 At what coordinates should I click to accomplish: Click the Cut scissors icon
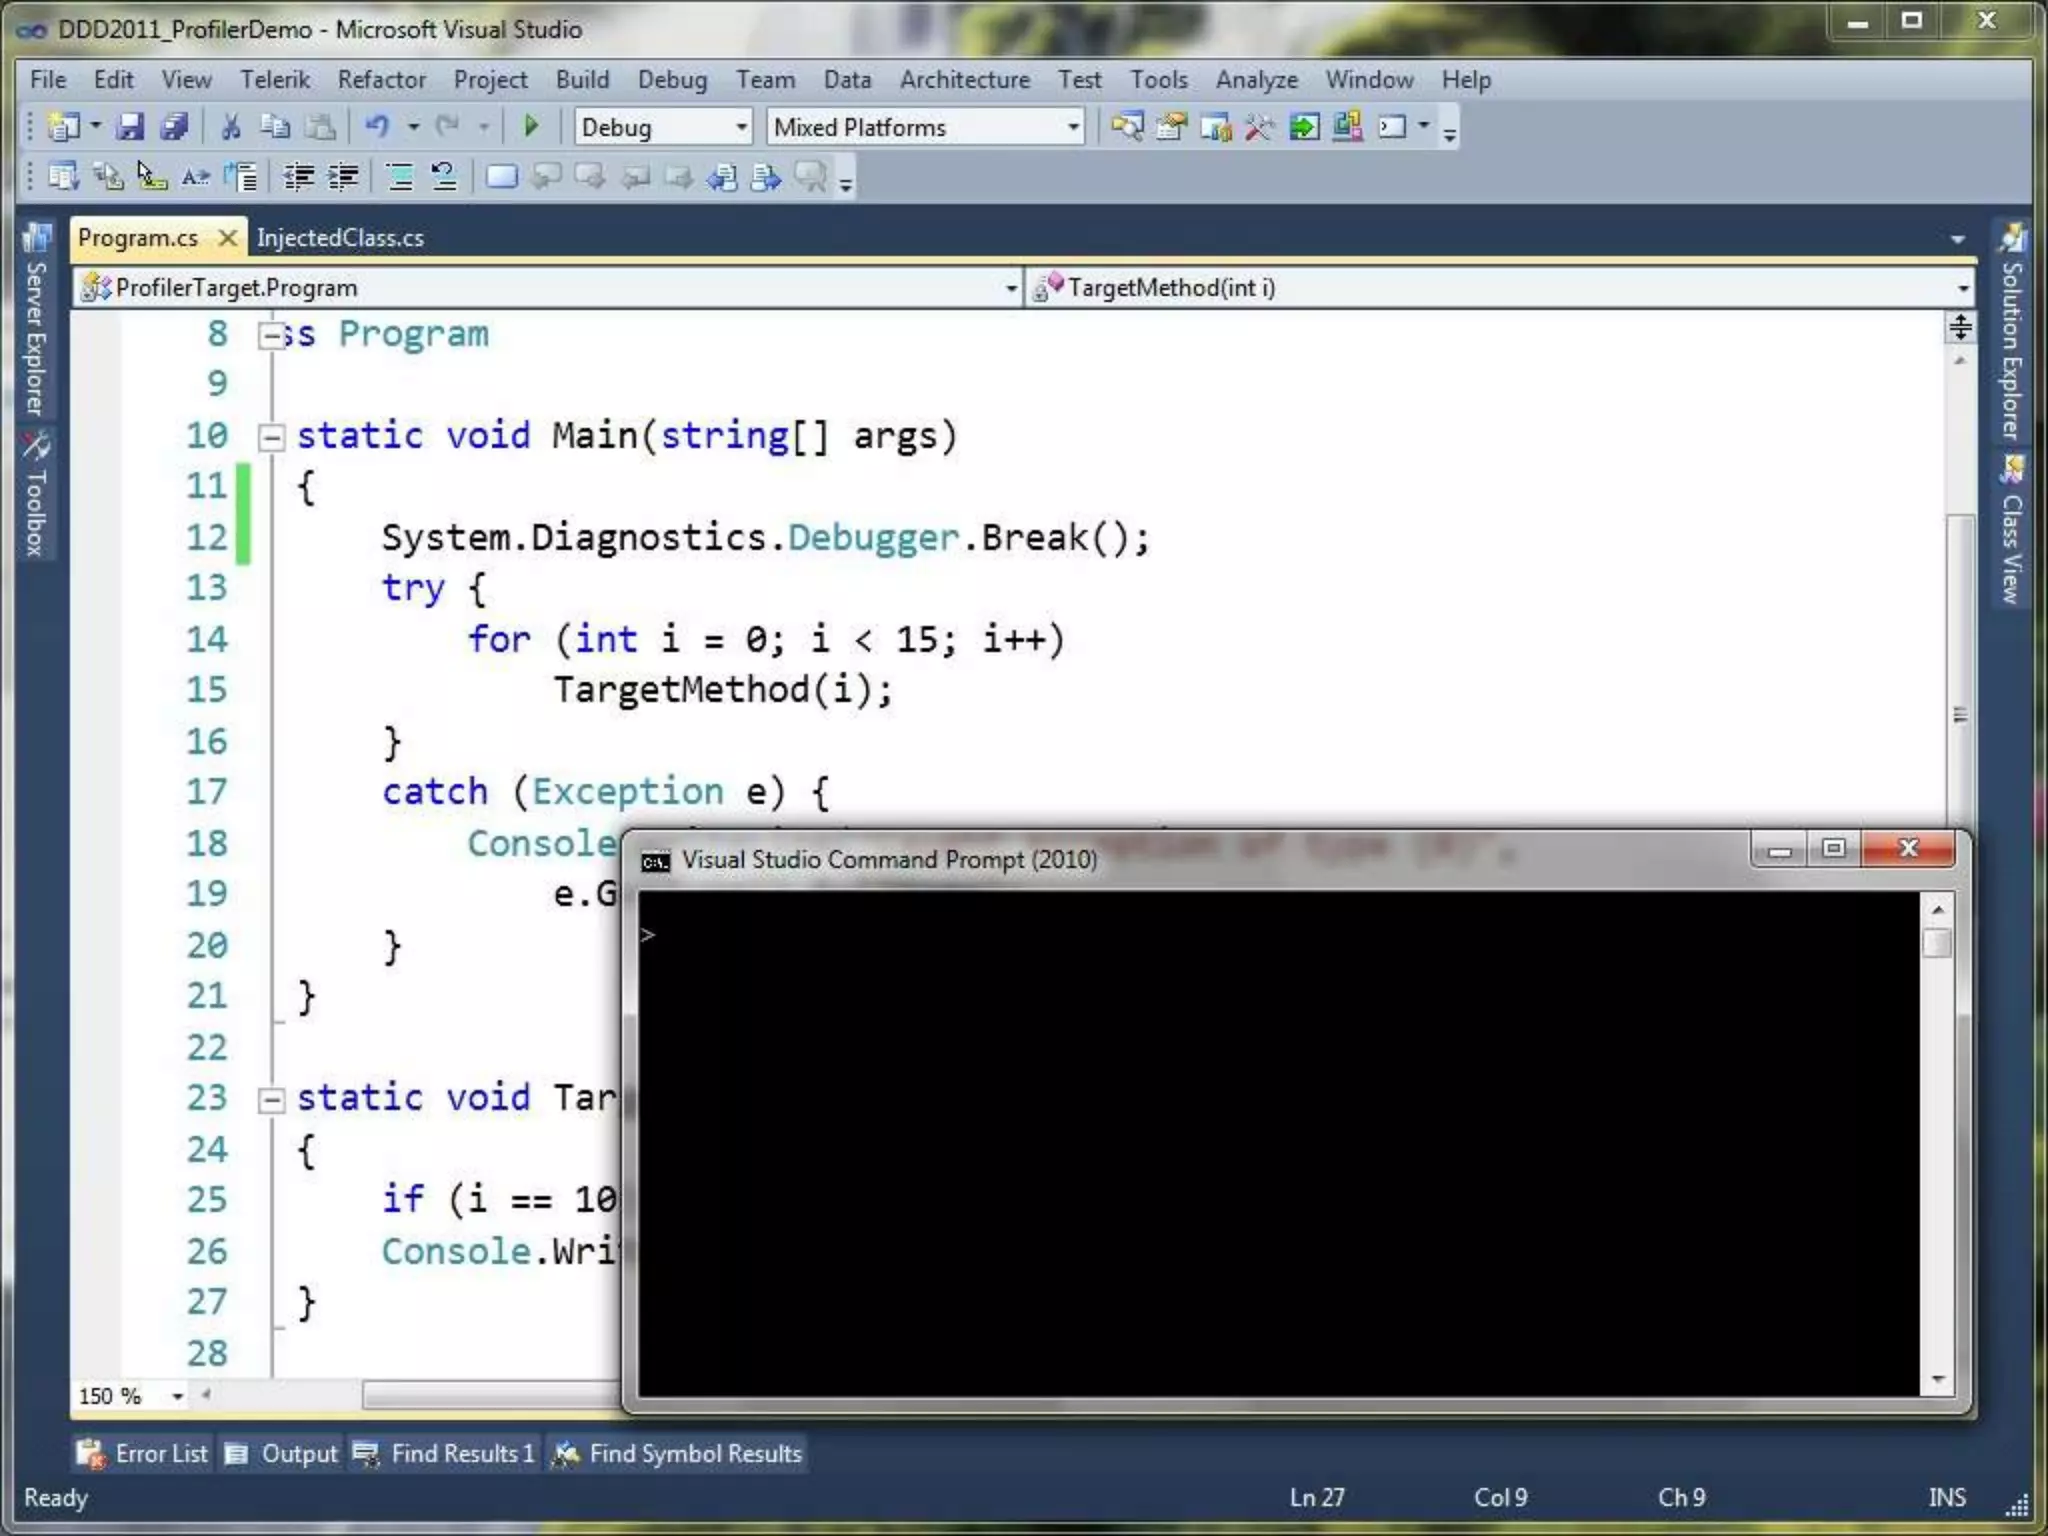(231, 127)
